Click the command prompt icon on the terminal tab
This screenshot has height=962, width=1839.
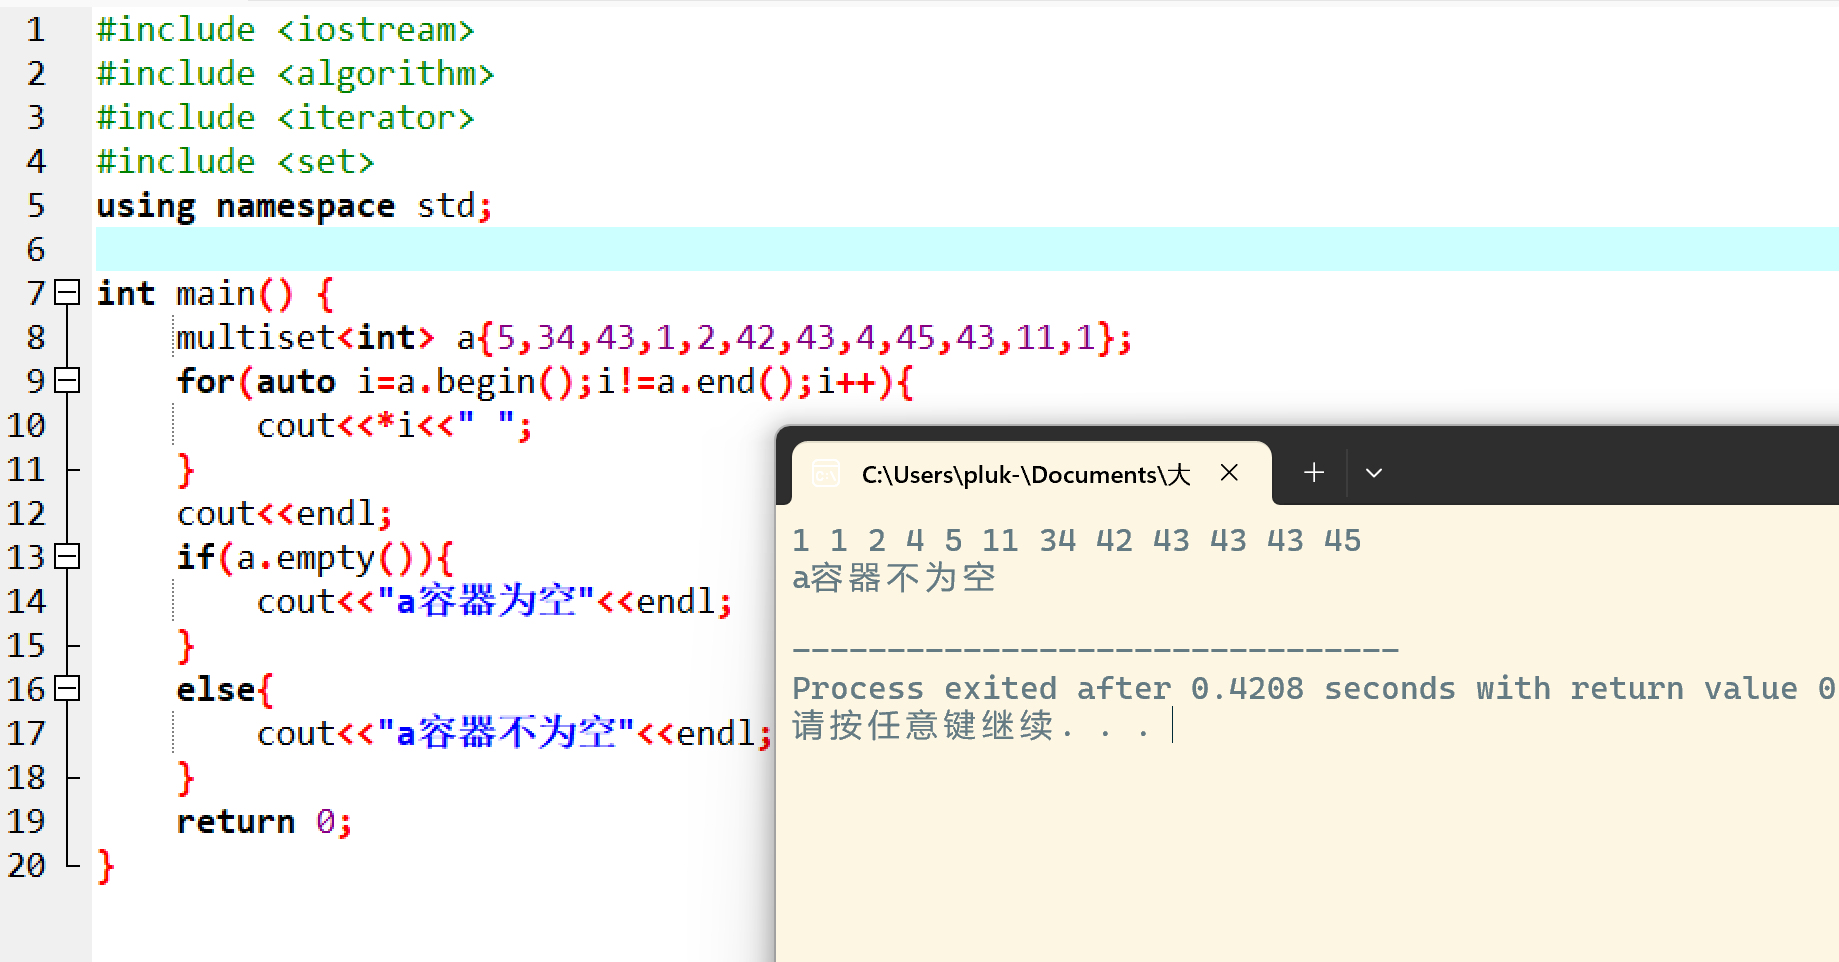(824, 473)
